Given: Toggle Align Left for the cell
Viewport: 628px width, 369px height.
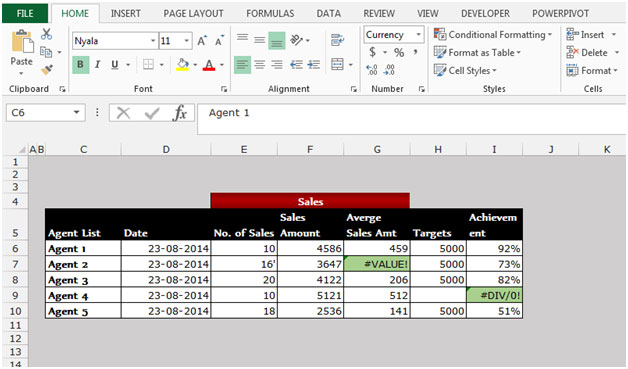Looking at the screenshot, I should point(242,65).
